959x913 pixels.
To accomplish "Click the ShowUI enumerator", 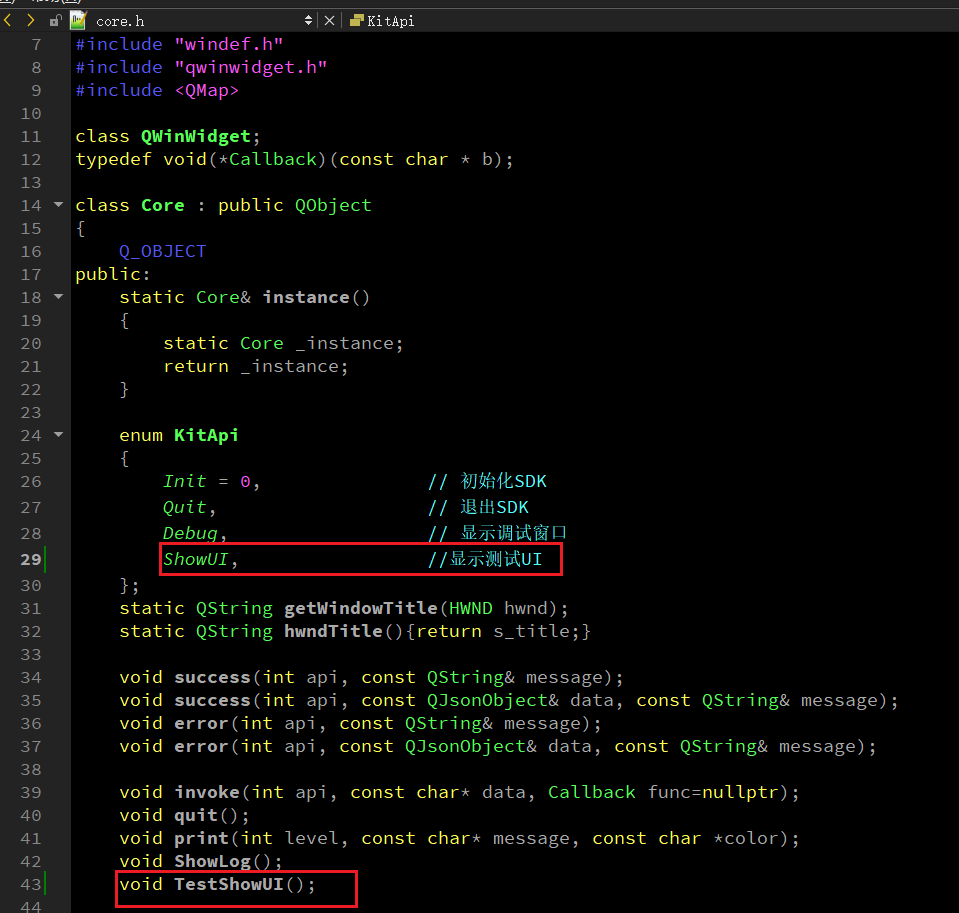I will click(x=196, y=559).
